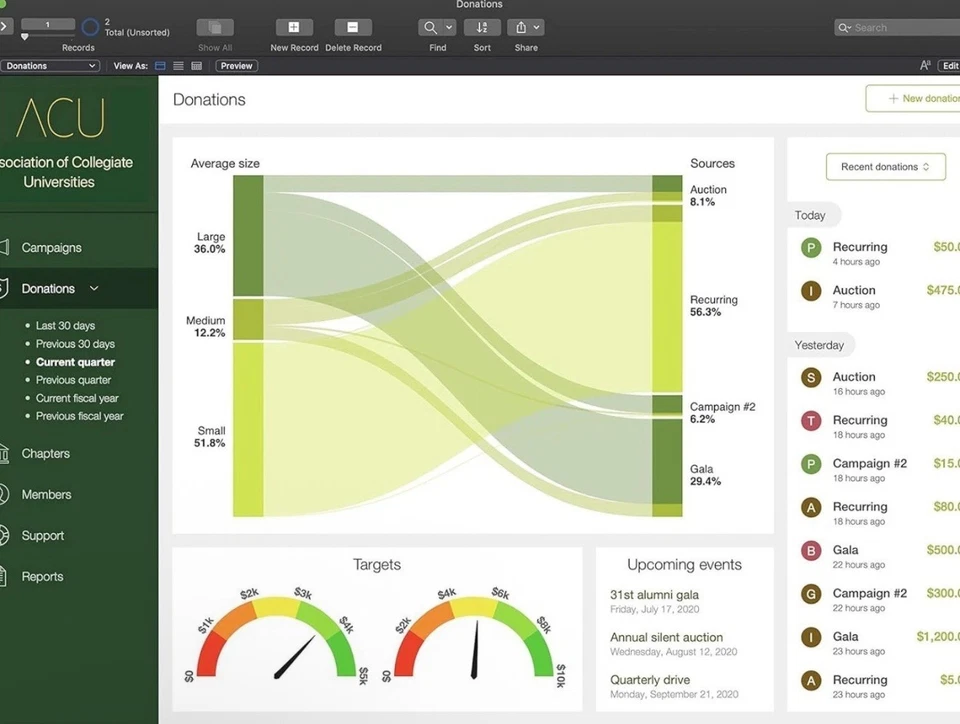Screen dimensions: 960x724
Task: Open Members in the sidebar
Action: point(46,494)
